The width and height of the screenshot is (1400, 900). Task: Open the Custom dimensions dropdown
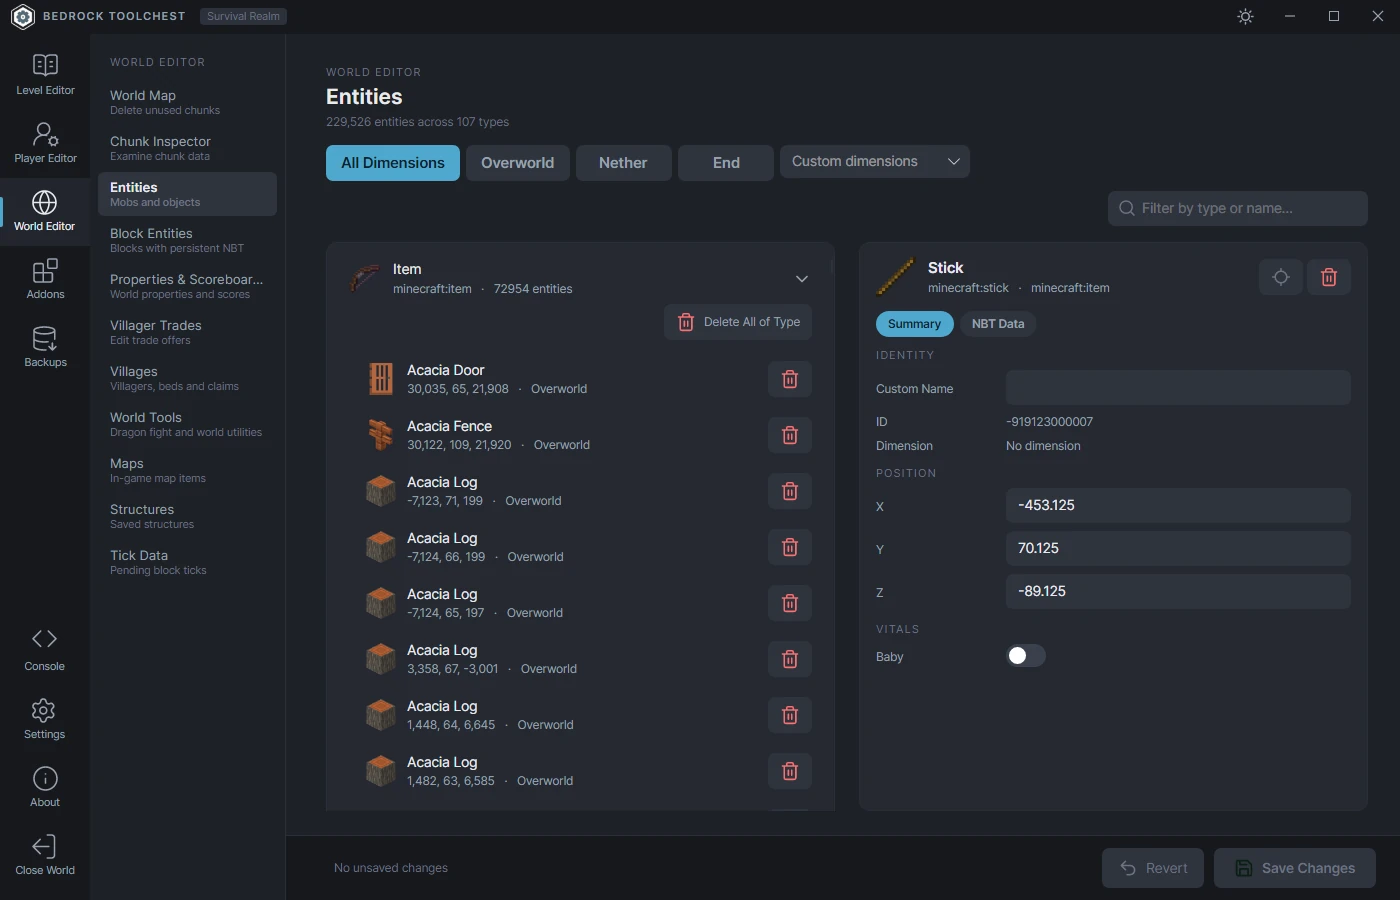[875, 162]
